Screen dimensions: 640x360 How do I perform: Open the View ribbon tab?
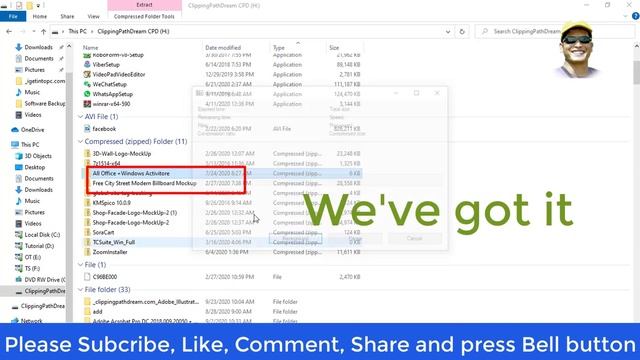coord(93,16)
